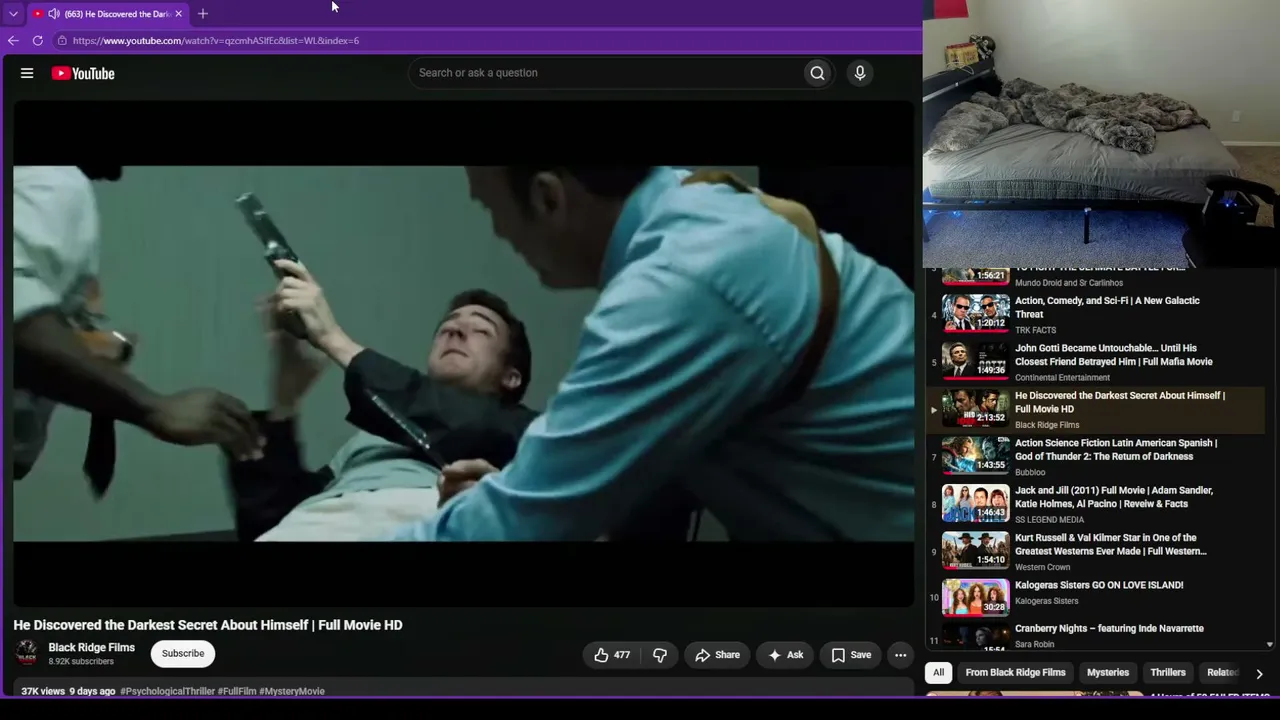Save the video to a playlist

(x=851, y=655)
